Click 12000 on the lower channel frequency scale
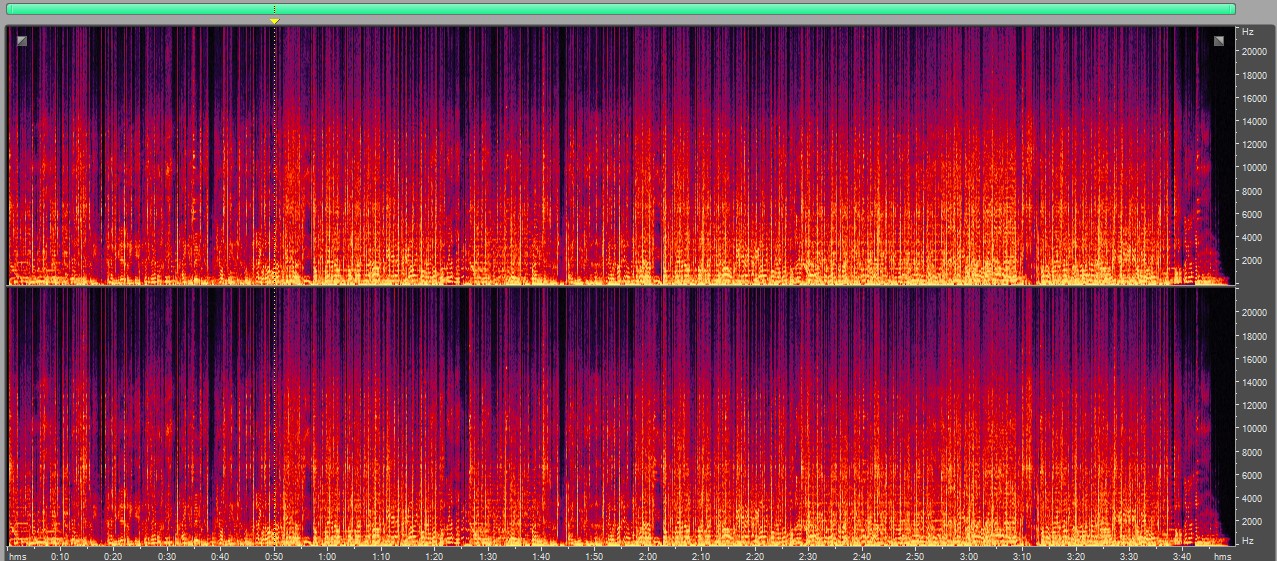The width and height of the screenshot is (1277, 561). point(1255,405)
